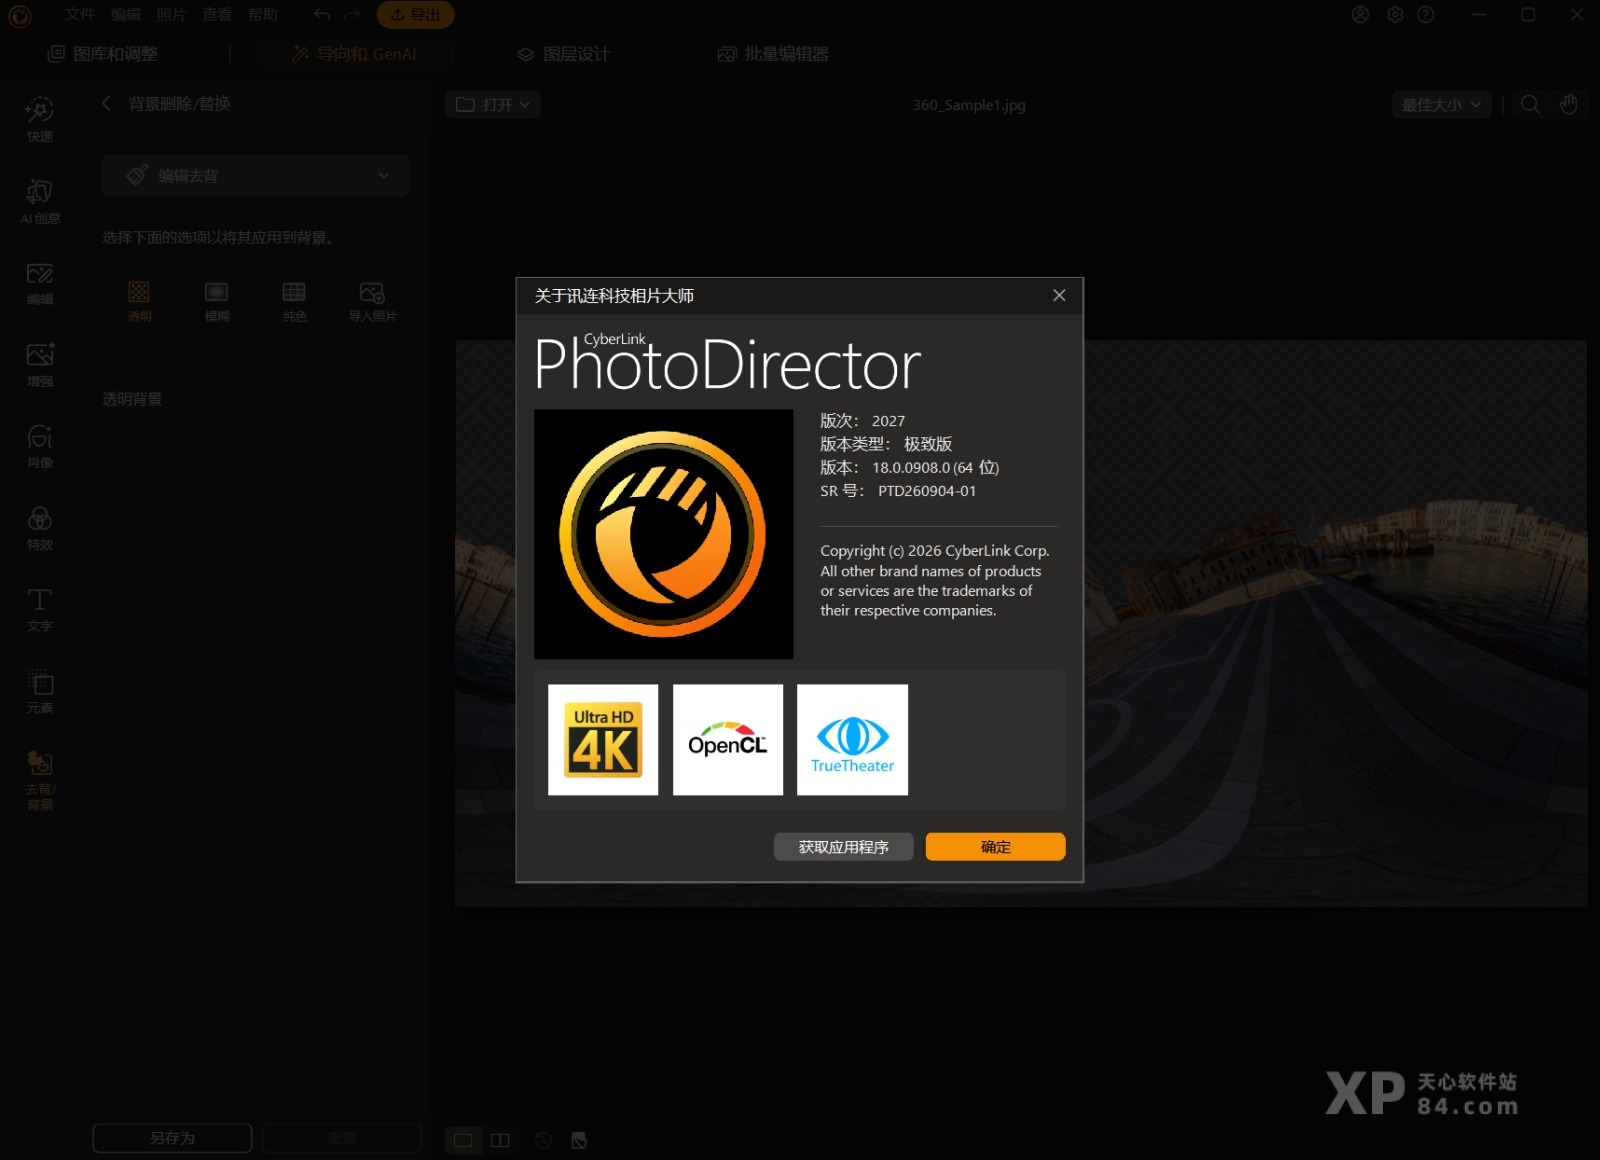The width and height of the screenshot is (1600, 1160).
Task: Select the AI 创意 sidebar tool
Action: click(40, 201)
